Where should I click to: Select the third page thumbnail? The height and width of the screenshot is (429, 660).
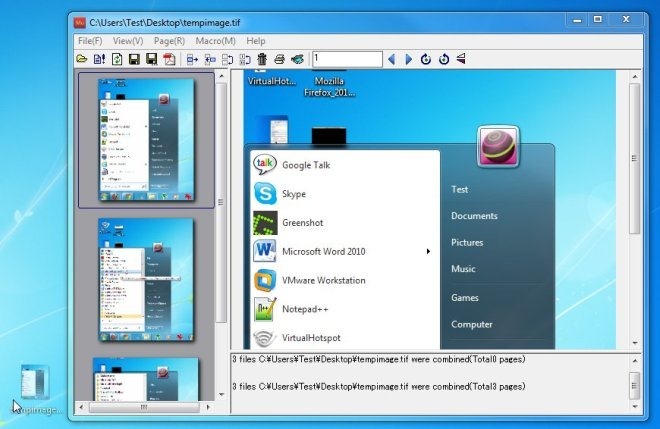tap(146, 379)
